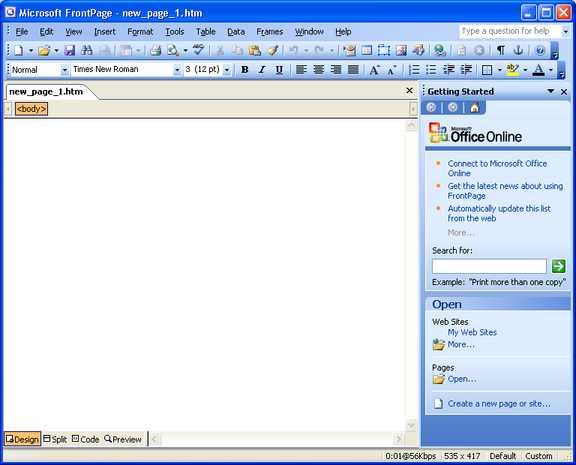Toggle Bold formatting
The height and width of the screenshot is (465, 576).
(244, 69)
